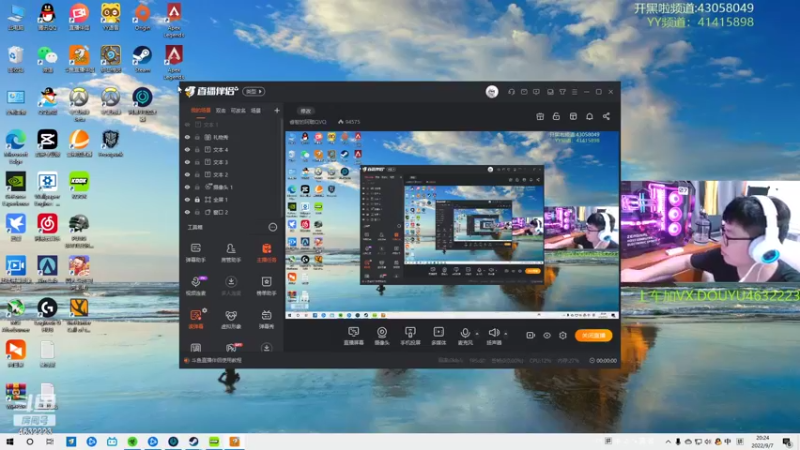
Task: Open the 视频连麦 microphone tool
Action: [x=196, y=286]
